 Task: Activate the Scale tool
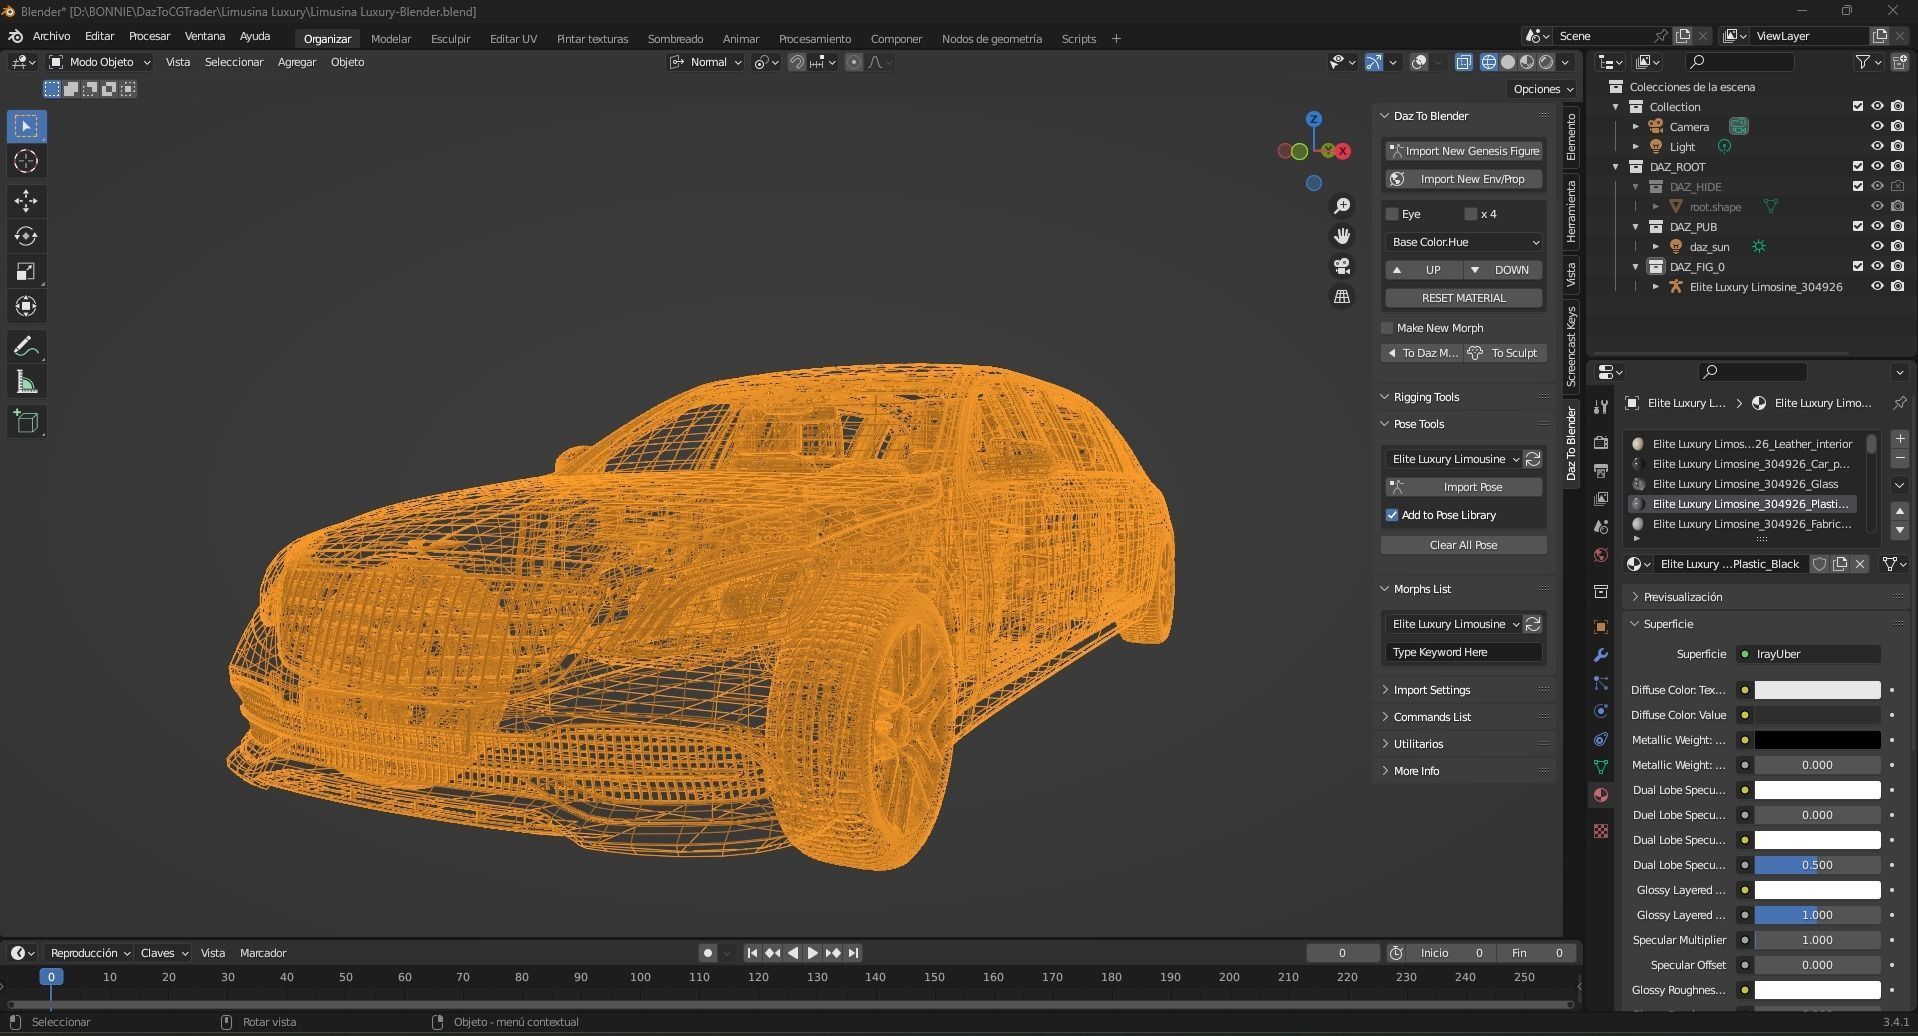26,271
